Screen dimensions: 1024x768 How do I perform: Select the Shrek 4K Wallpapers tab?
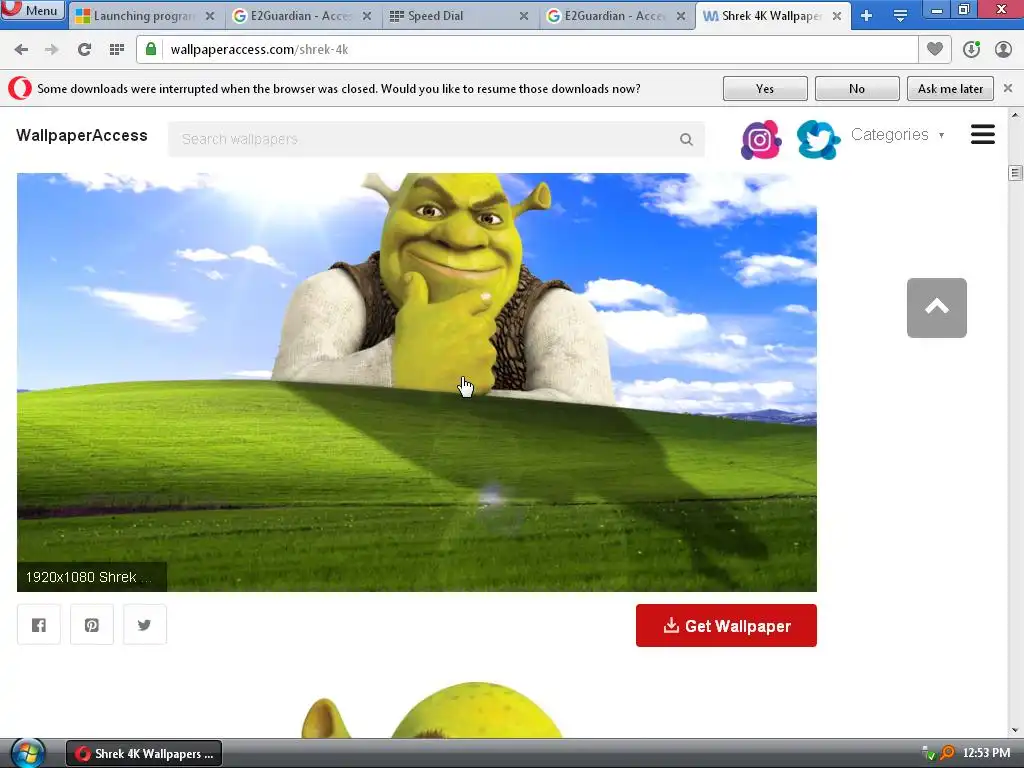772,16
